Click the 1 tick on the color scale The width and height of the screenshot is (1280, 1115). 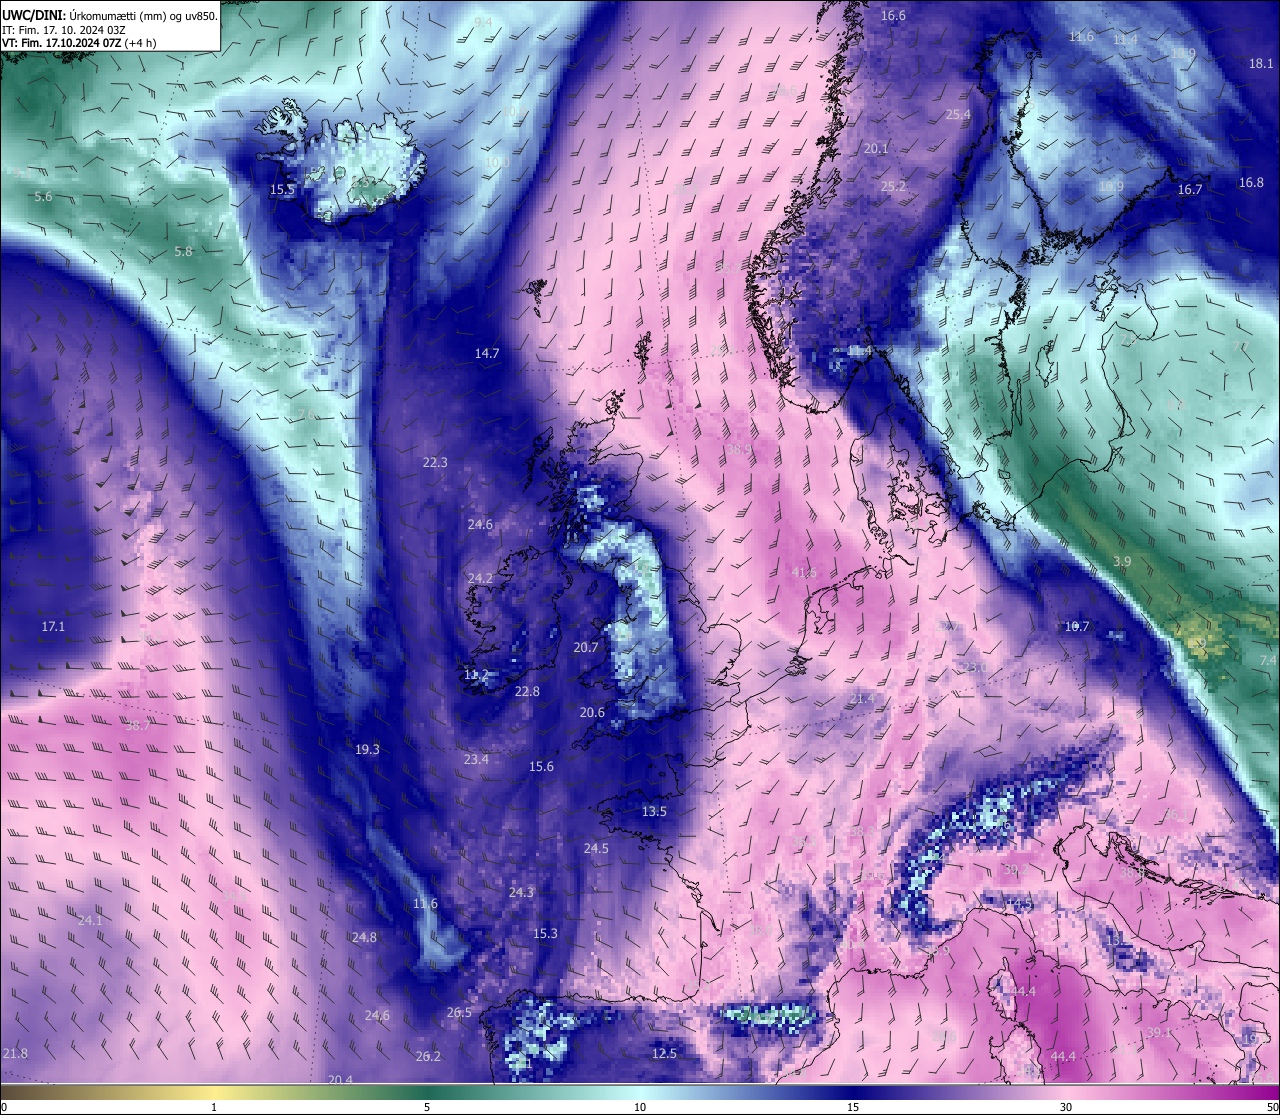coord(214,1107)
